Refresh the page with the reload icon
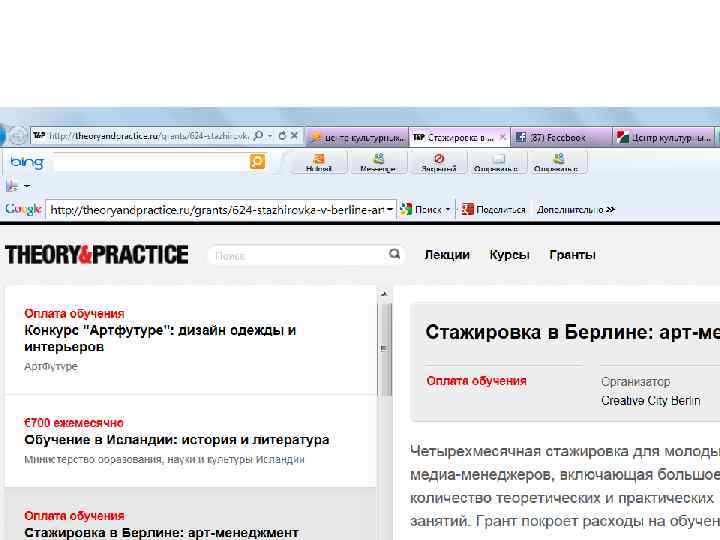The width and height of the screenshot is (720, 540). (x=282, y=136)
